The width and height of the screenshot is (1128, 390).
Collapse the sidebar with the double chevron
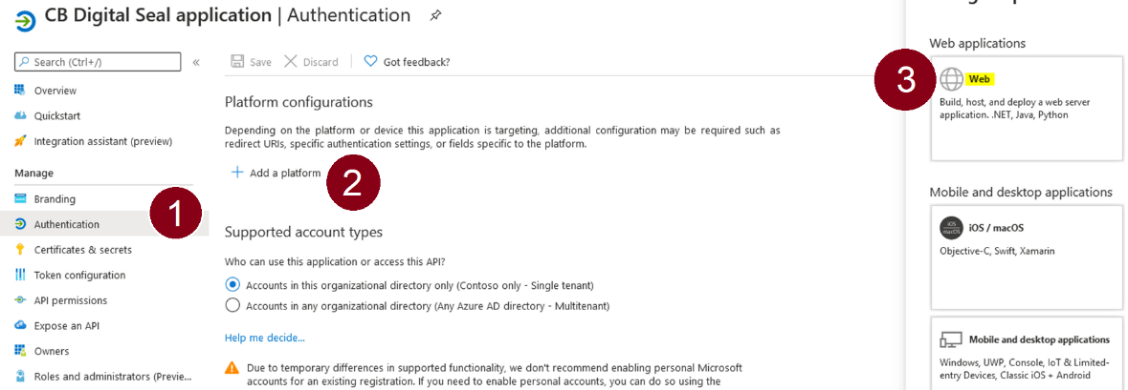click(196, 63)
